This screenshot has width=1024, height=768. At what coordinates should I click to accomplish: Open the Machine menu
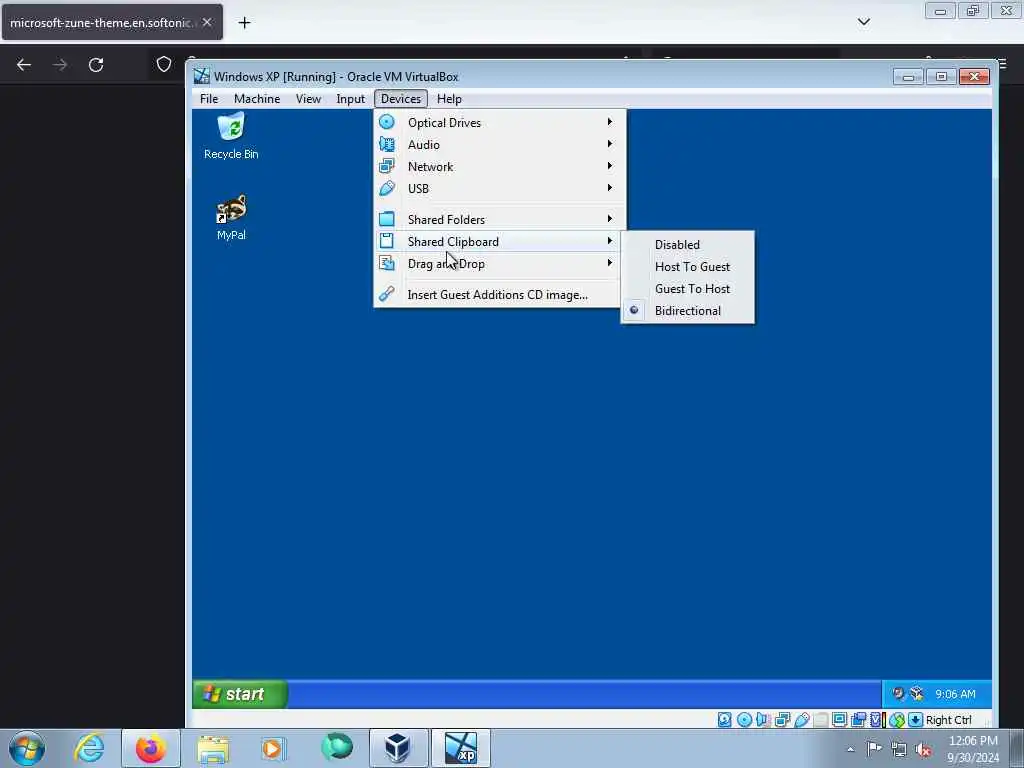257,99
